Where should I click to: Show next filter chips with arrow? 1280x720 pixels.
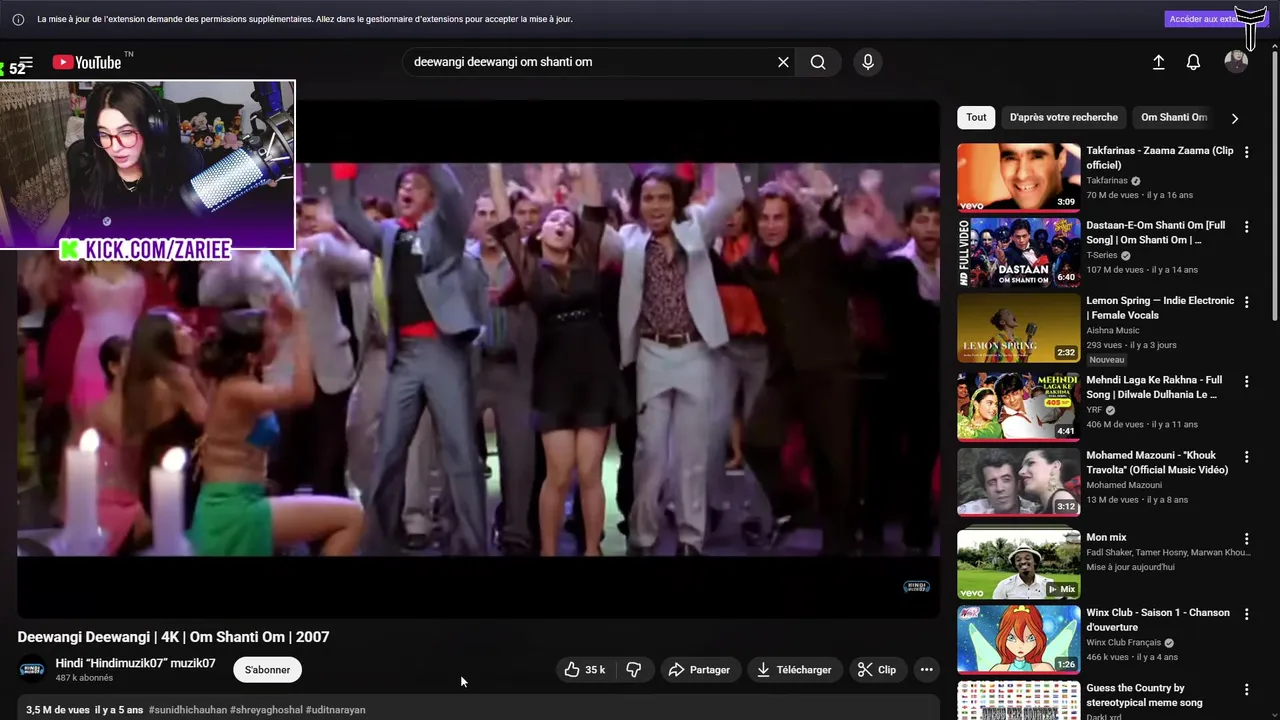(1235, 118)
